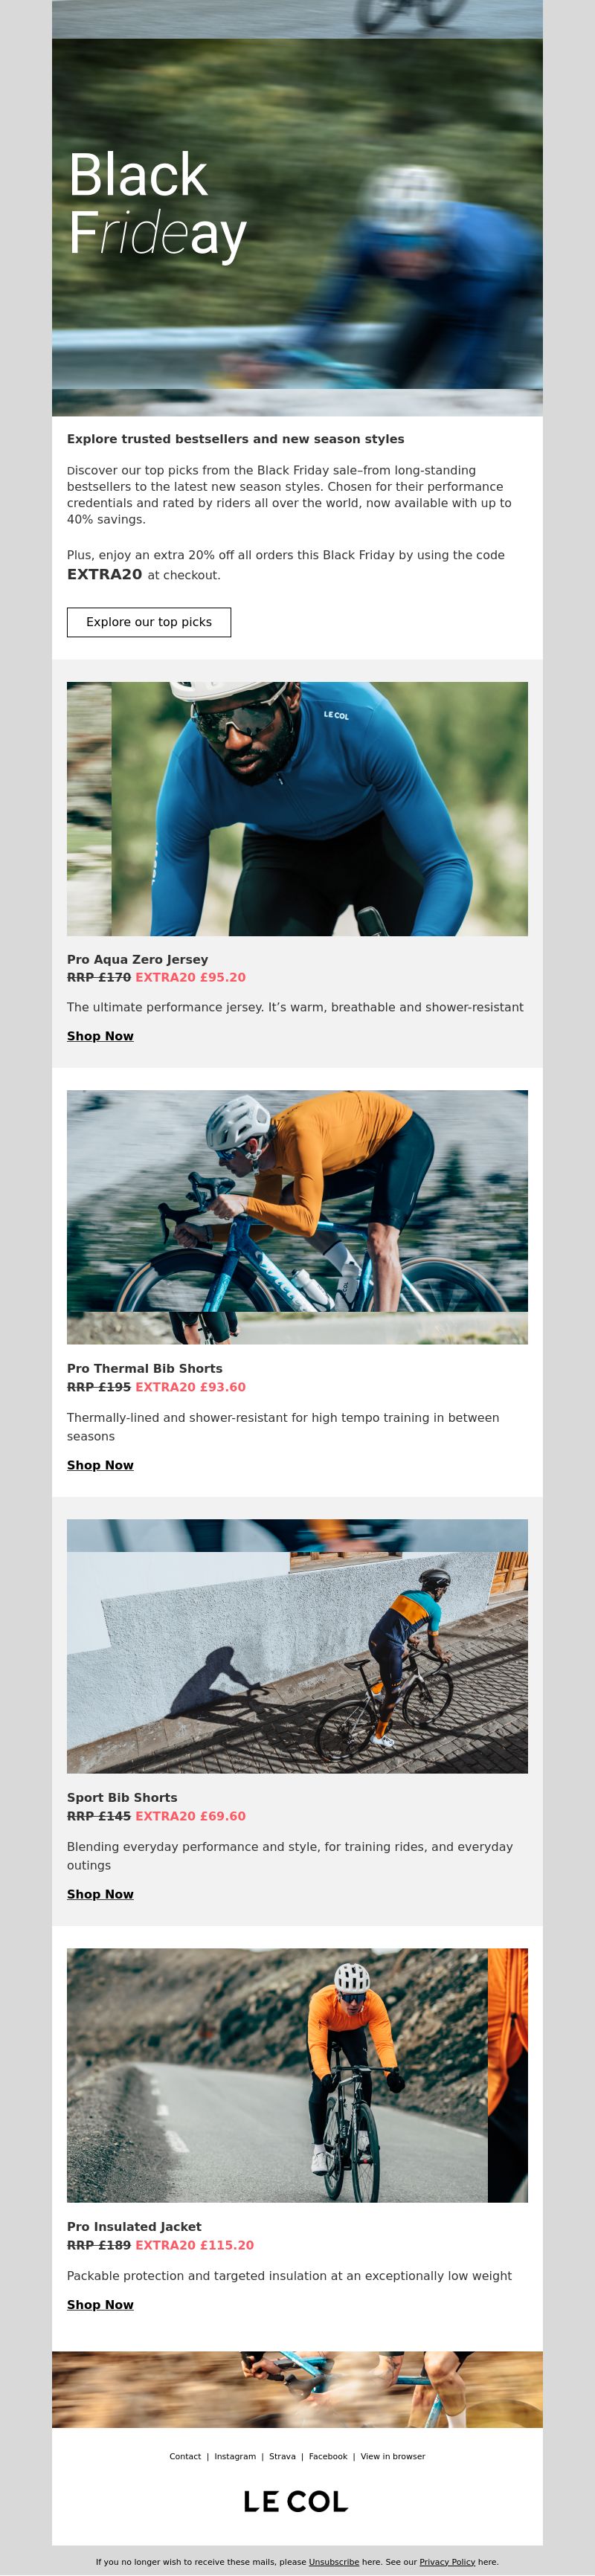
Task: Follow Shop Now for Pro Insulated Jacket
Action: point(100,2304)
